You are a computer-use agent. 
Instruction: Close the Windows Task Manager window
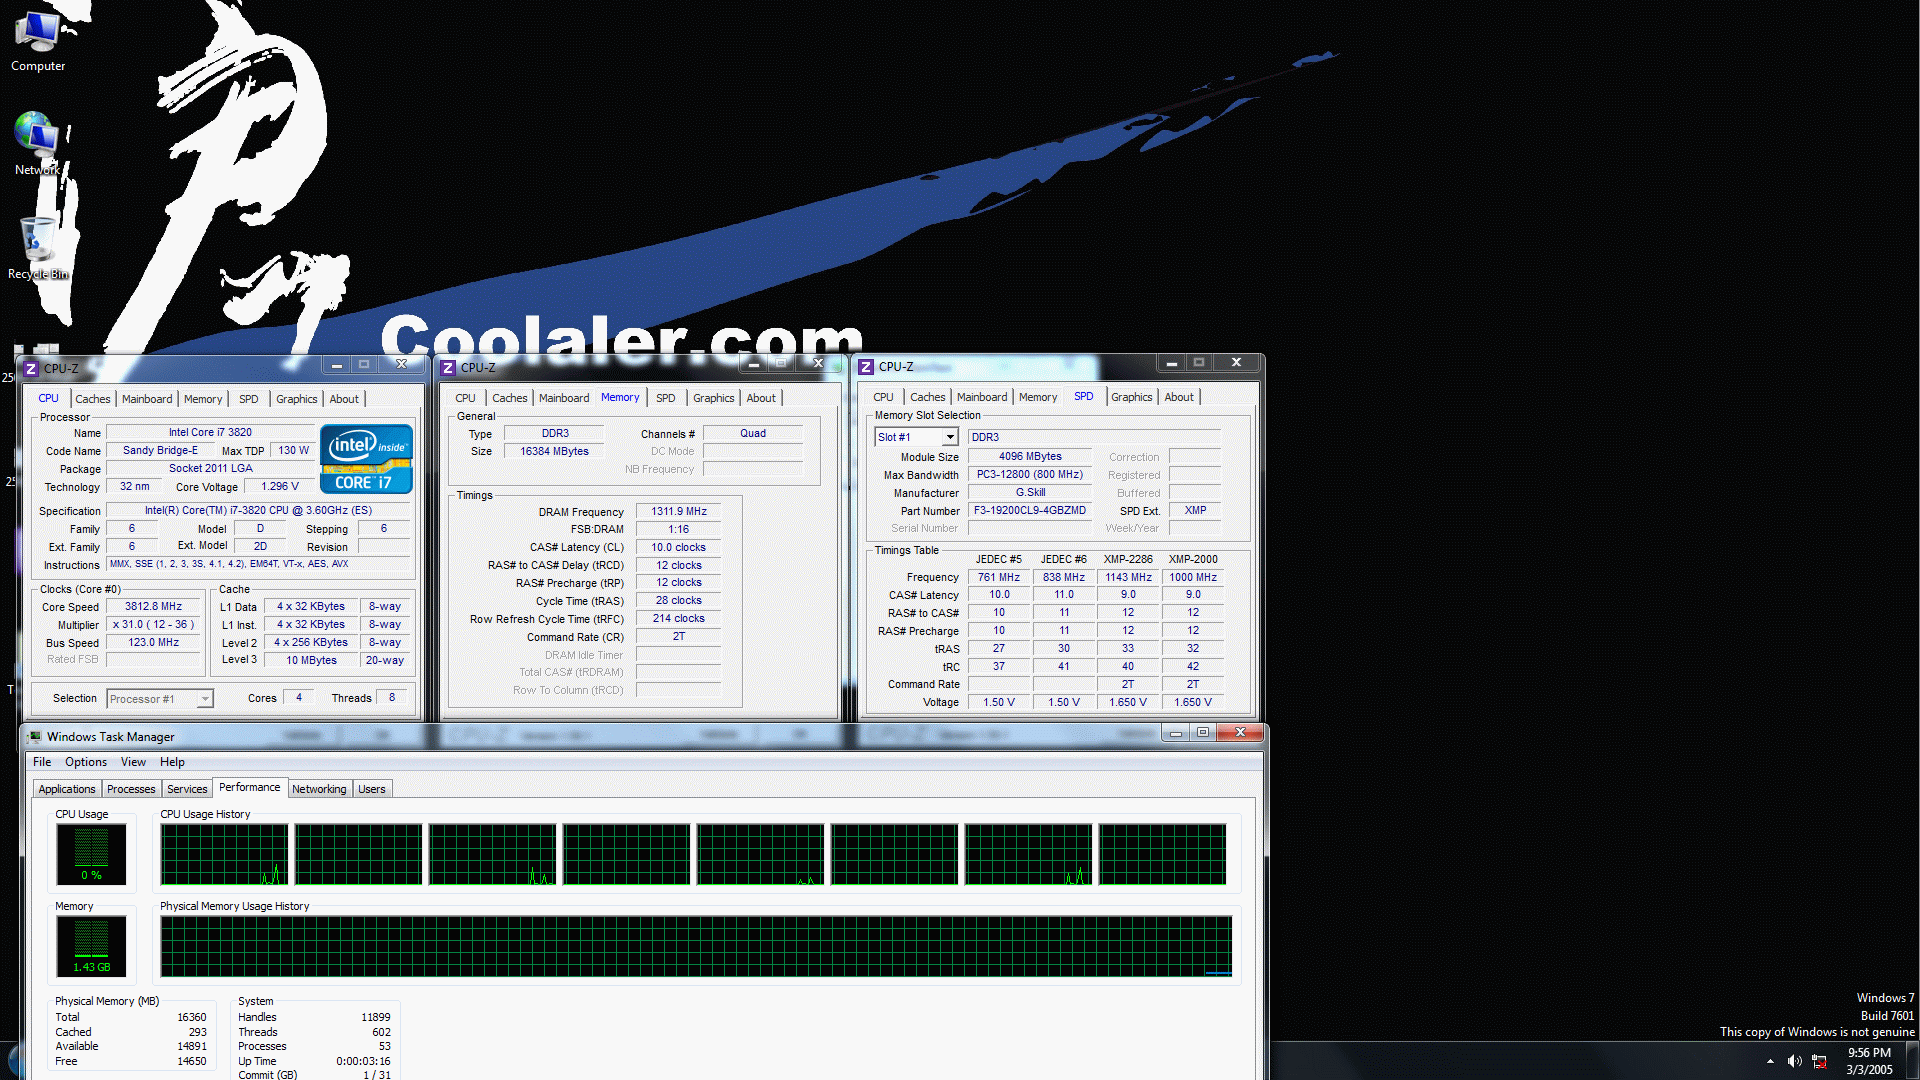coord(1240,733)
